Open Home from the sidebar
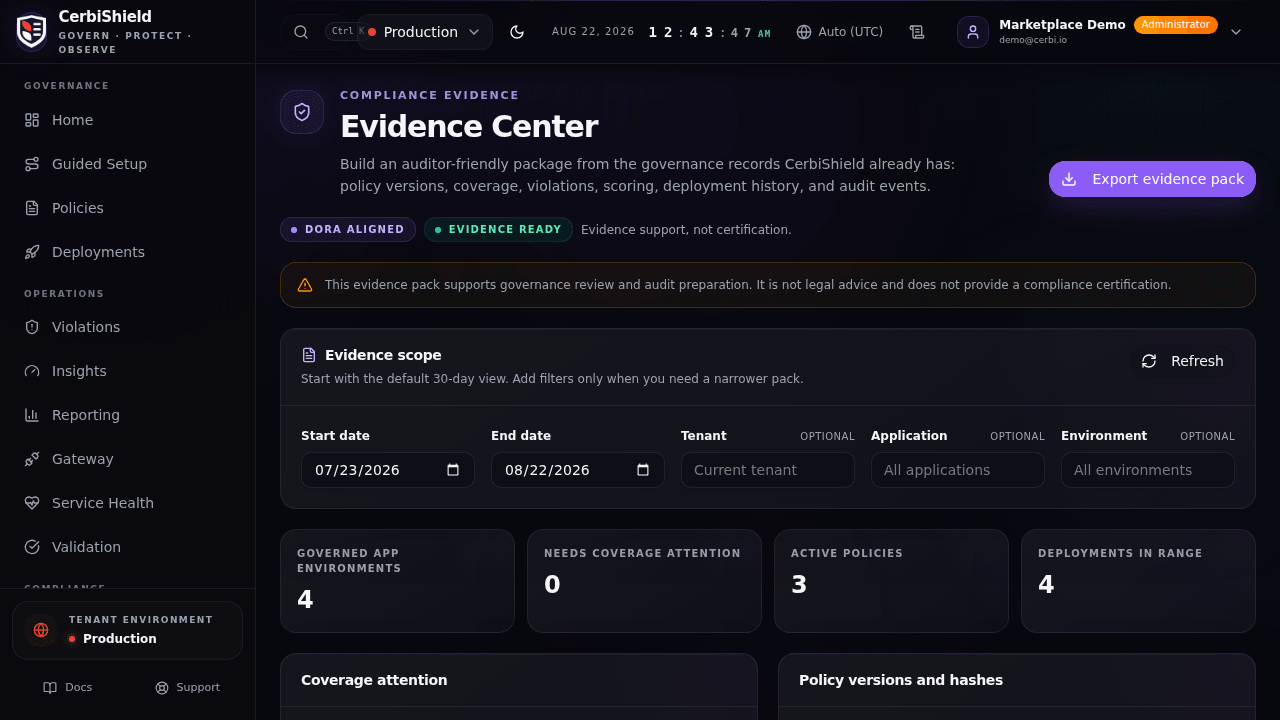 (x=128, y=120)
